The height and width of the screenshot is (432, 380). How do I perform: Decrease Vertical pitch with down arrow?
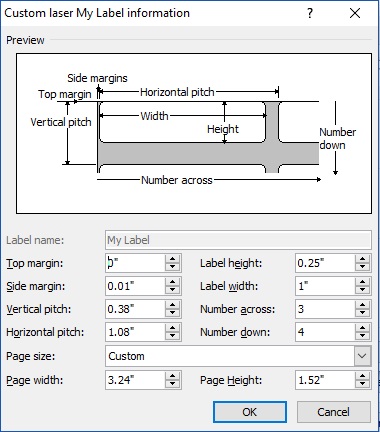click(x=172, y=313)
